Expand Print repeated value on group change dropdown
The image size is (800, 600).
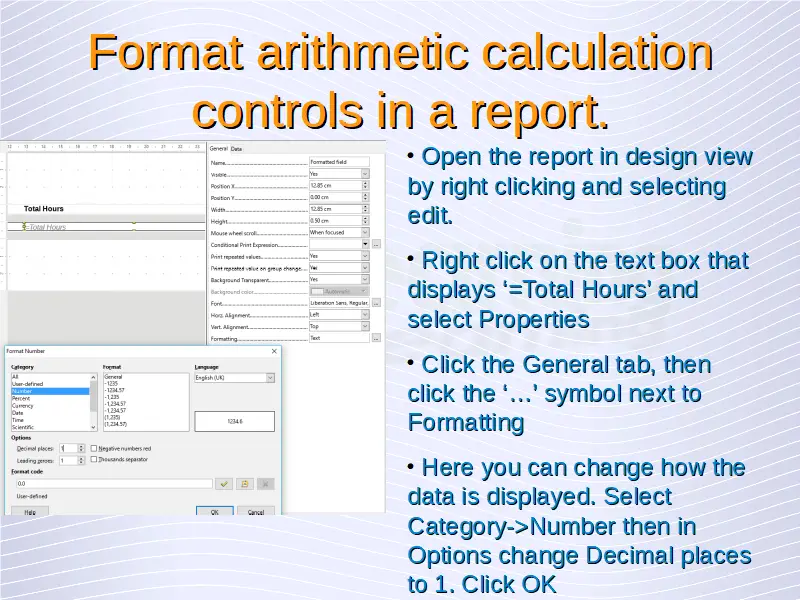pos(365,267)
